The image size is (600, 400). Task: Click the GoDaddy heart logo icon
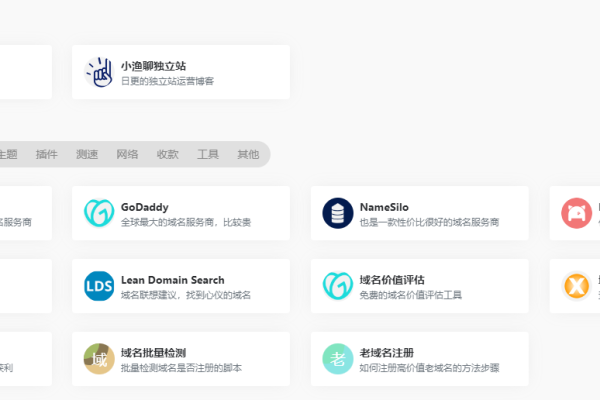[99, 213]
